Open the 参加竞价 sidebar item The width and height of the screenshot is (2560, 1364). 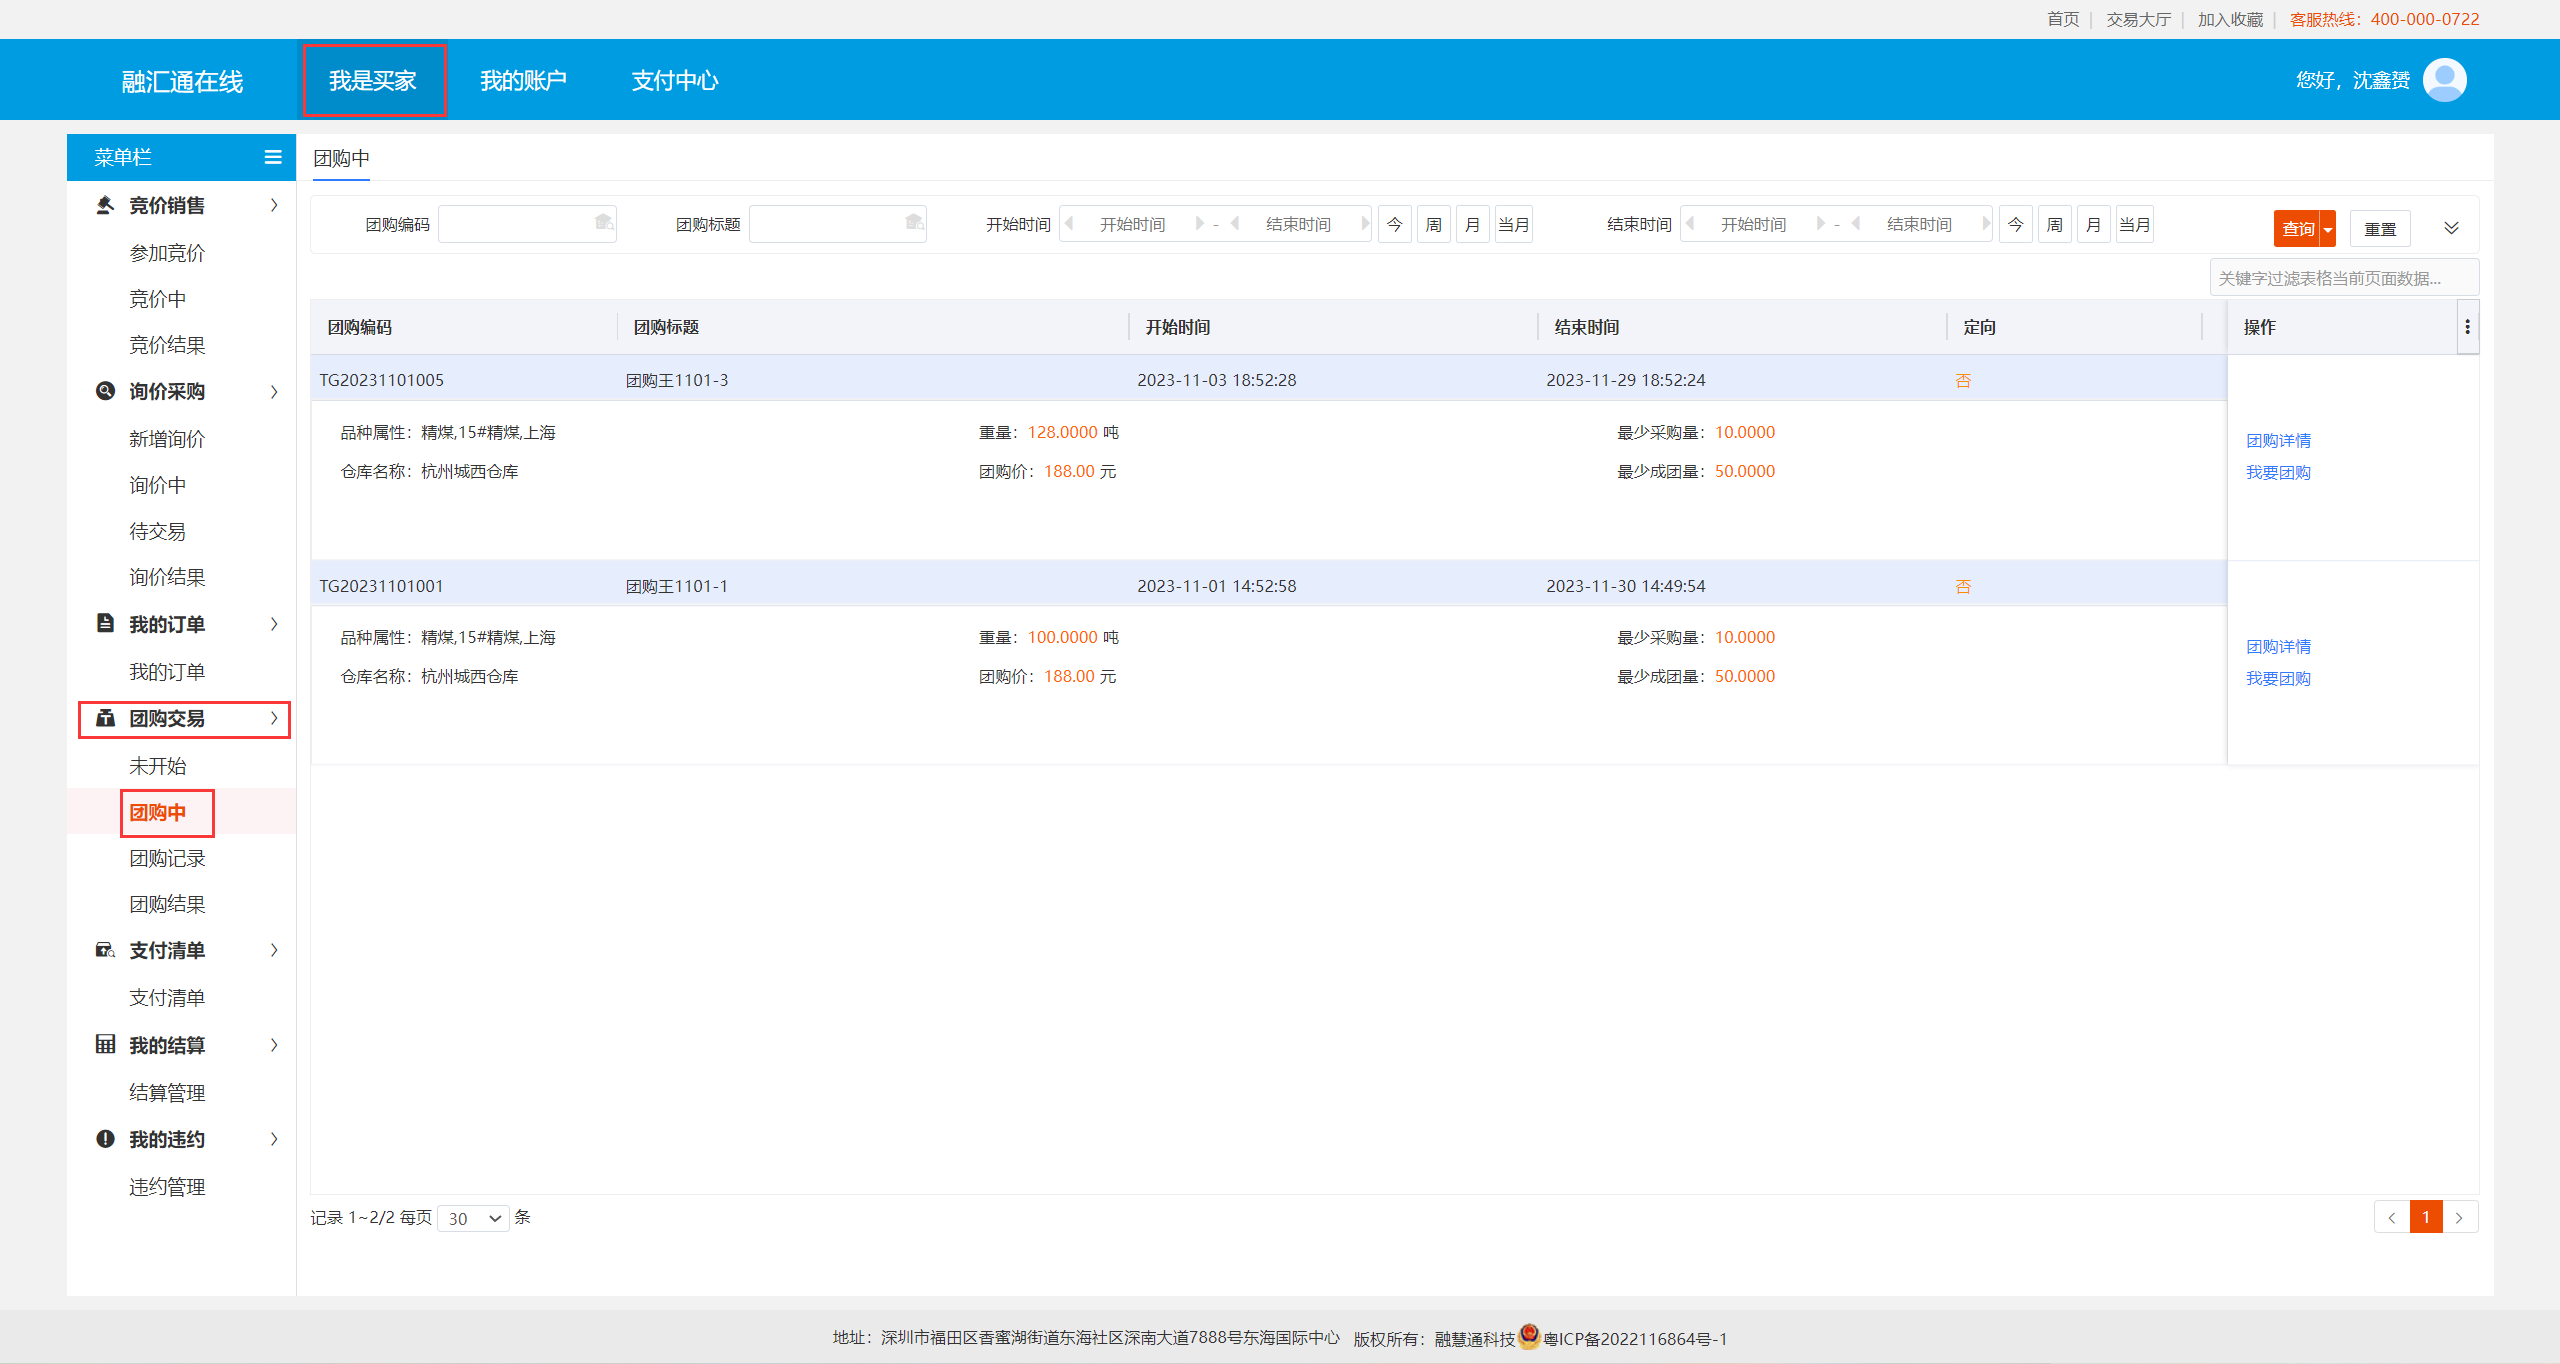tap(167, 253)
